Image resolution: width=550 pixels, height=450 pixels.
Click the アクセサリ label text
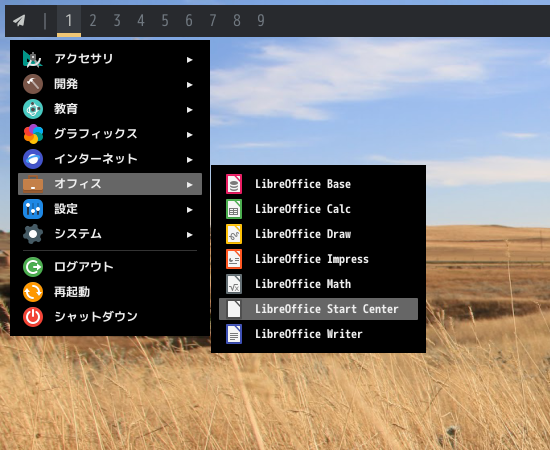83,59
